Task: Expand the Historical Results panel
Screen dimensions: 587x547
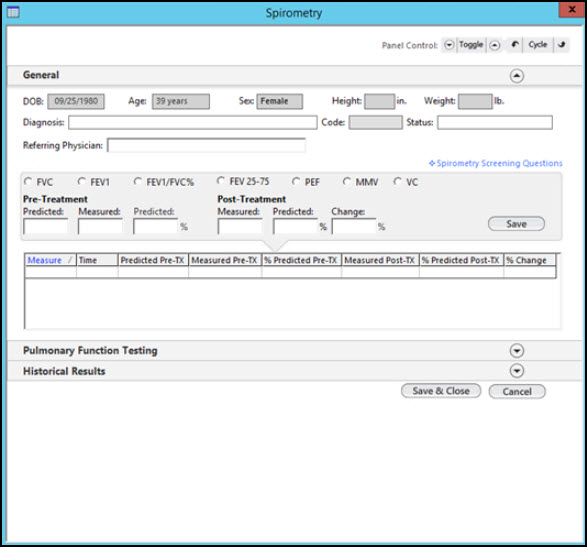Action: (517, 371)
